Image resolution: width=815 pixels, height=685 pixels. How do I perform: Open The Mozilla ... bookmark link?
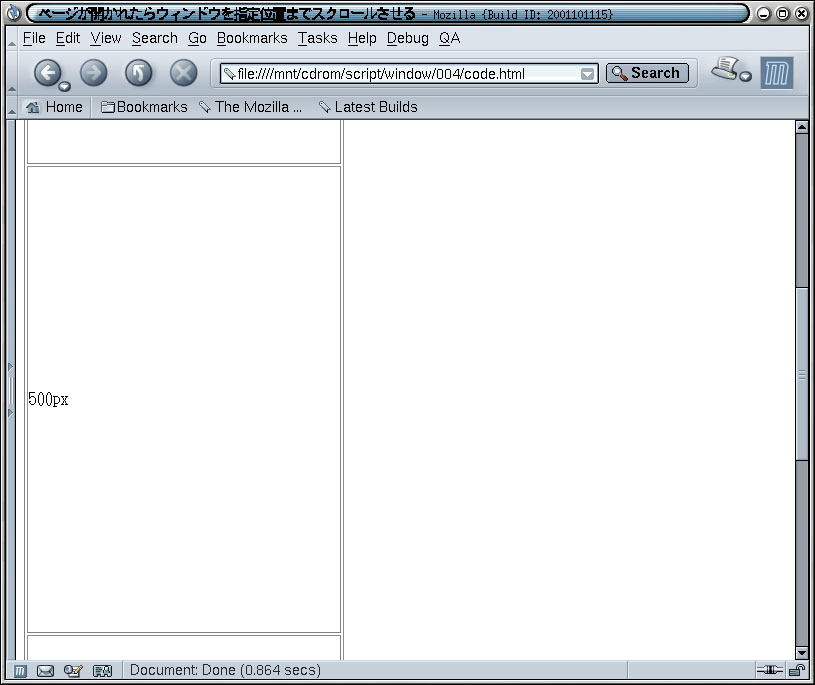pos(251,107)
